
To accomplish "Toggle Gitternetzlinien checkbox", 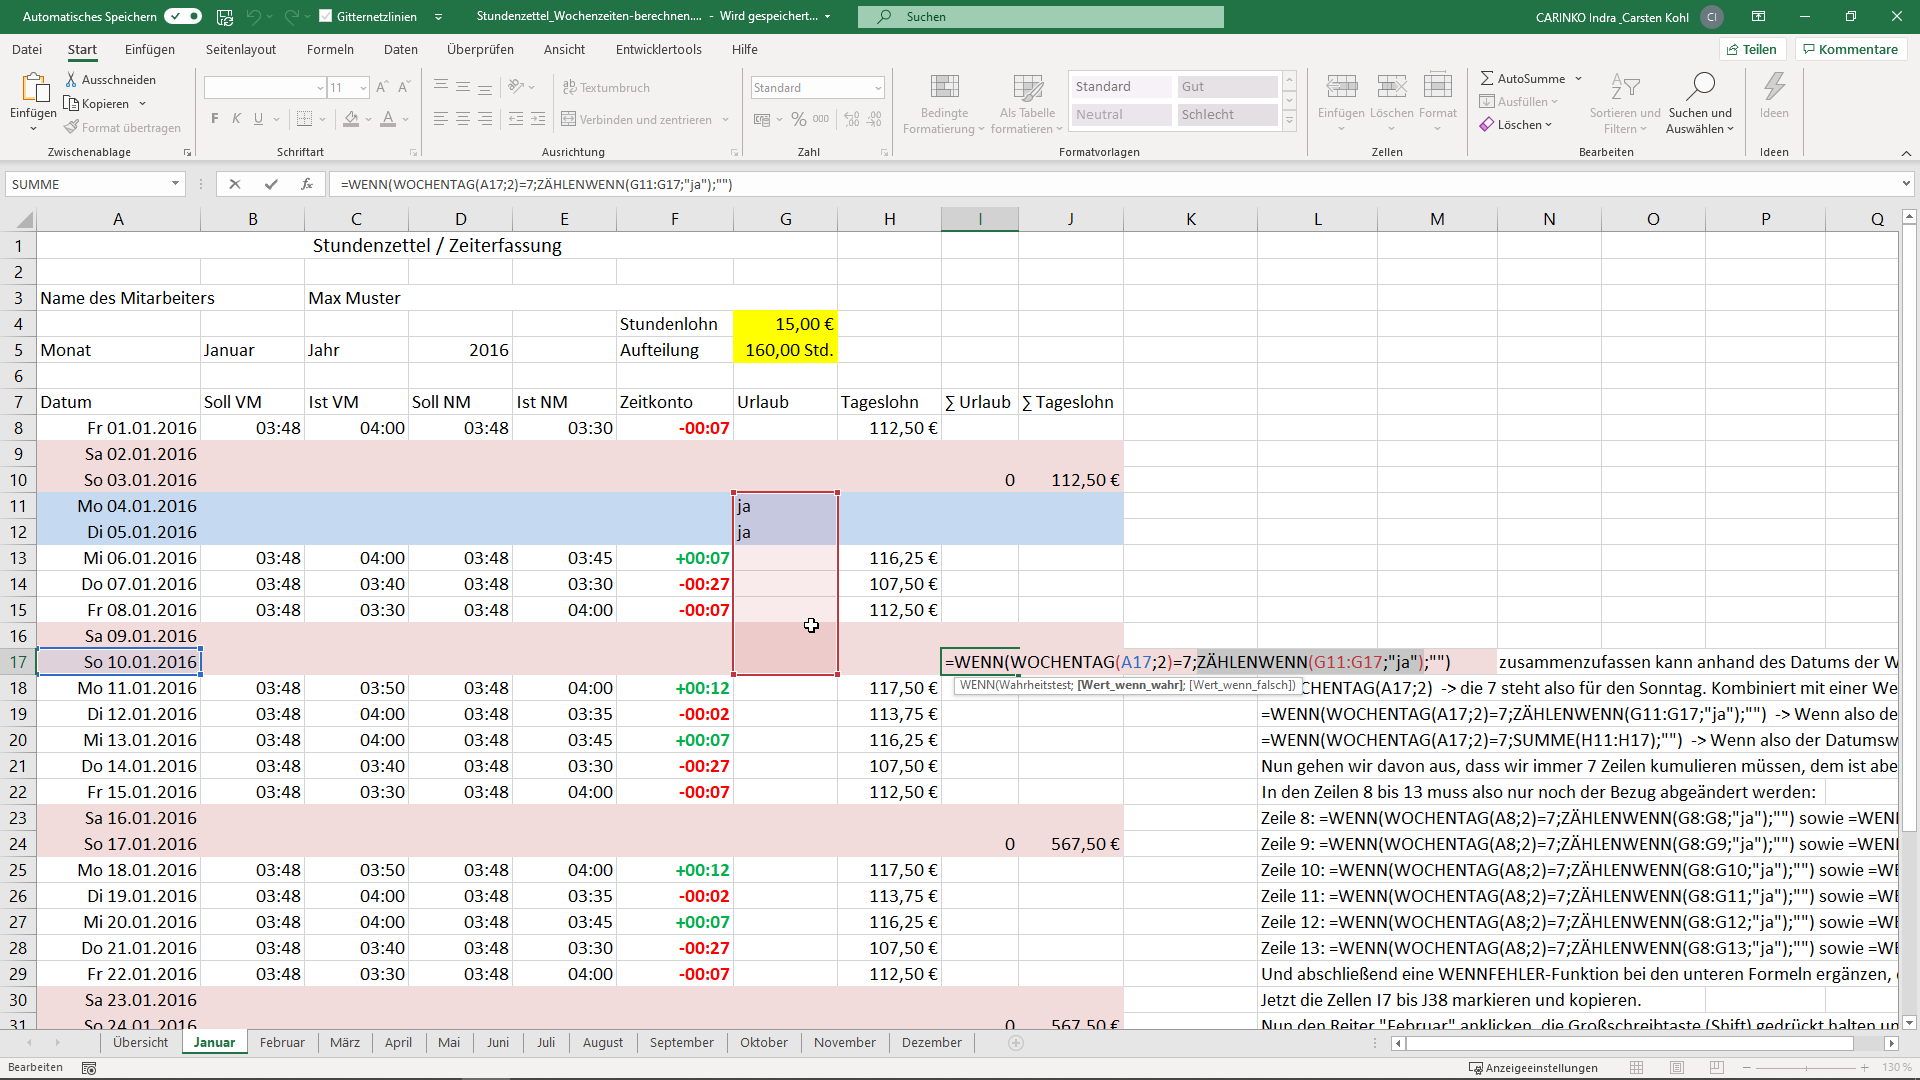I will 326,16.
